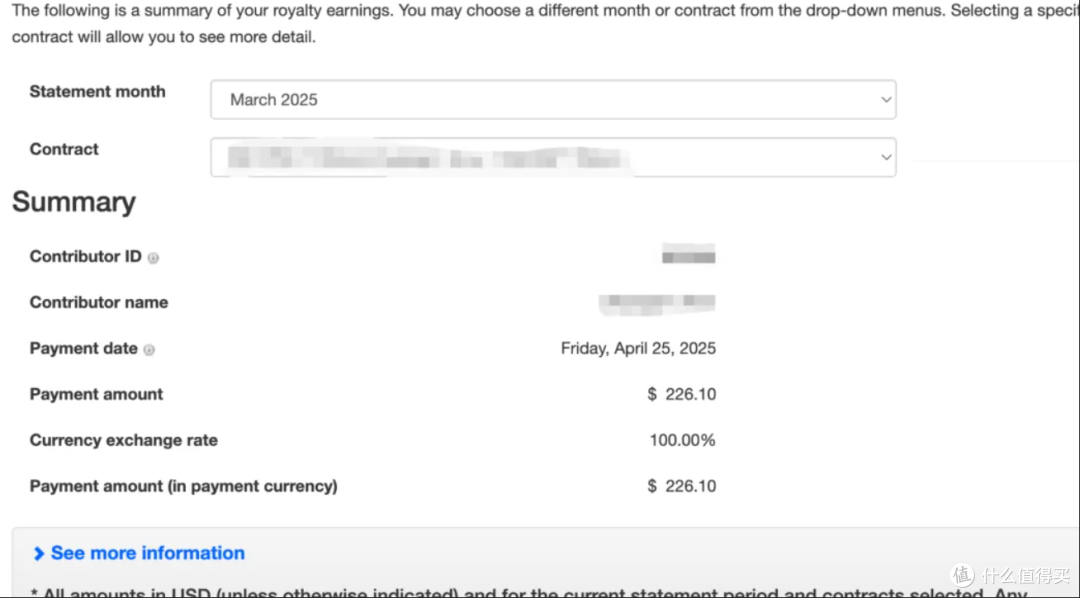Click the $226.10 value beside Payment amount
Screen dimensions: 1080x598
coord(682,395)
